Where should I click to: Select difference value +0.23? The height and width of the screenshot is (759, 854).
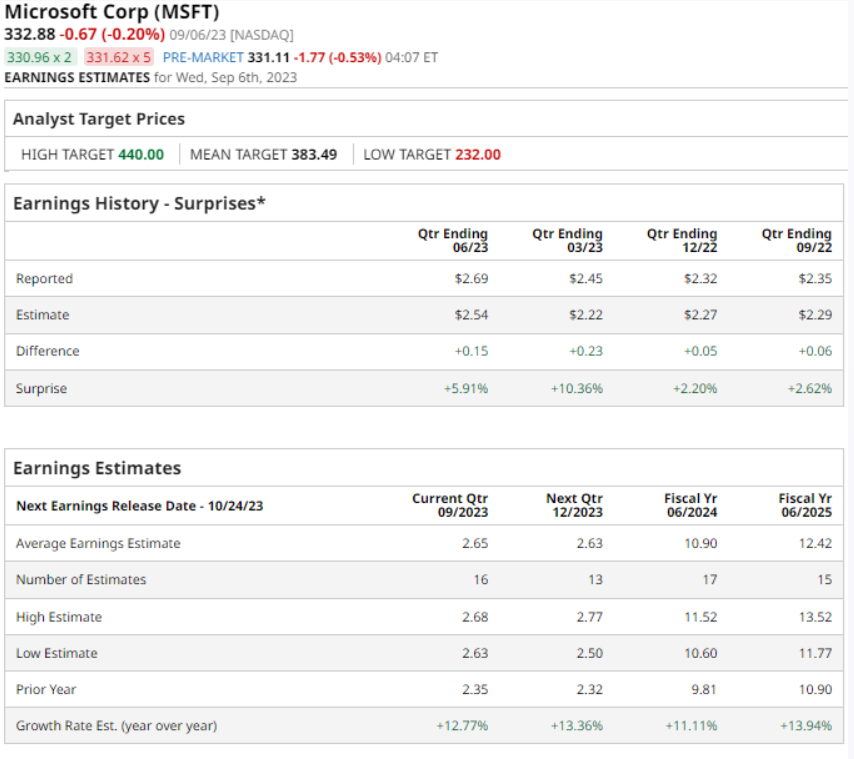586,351
